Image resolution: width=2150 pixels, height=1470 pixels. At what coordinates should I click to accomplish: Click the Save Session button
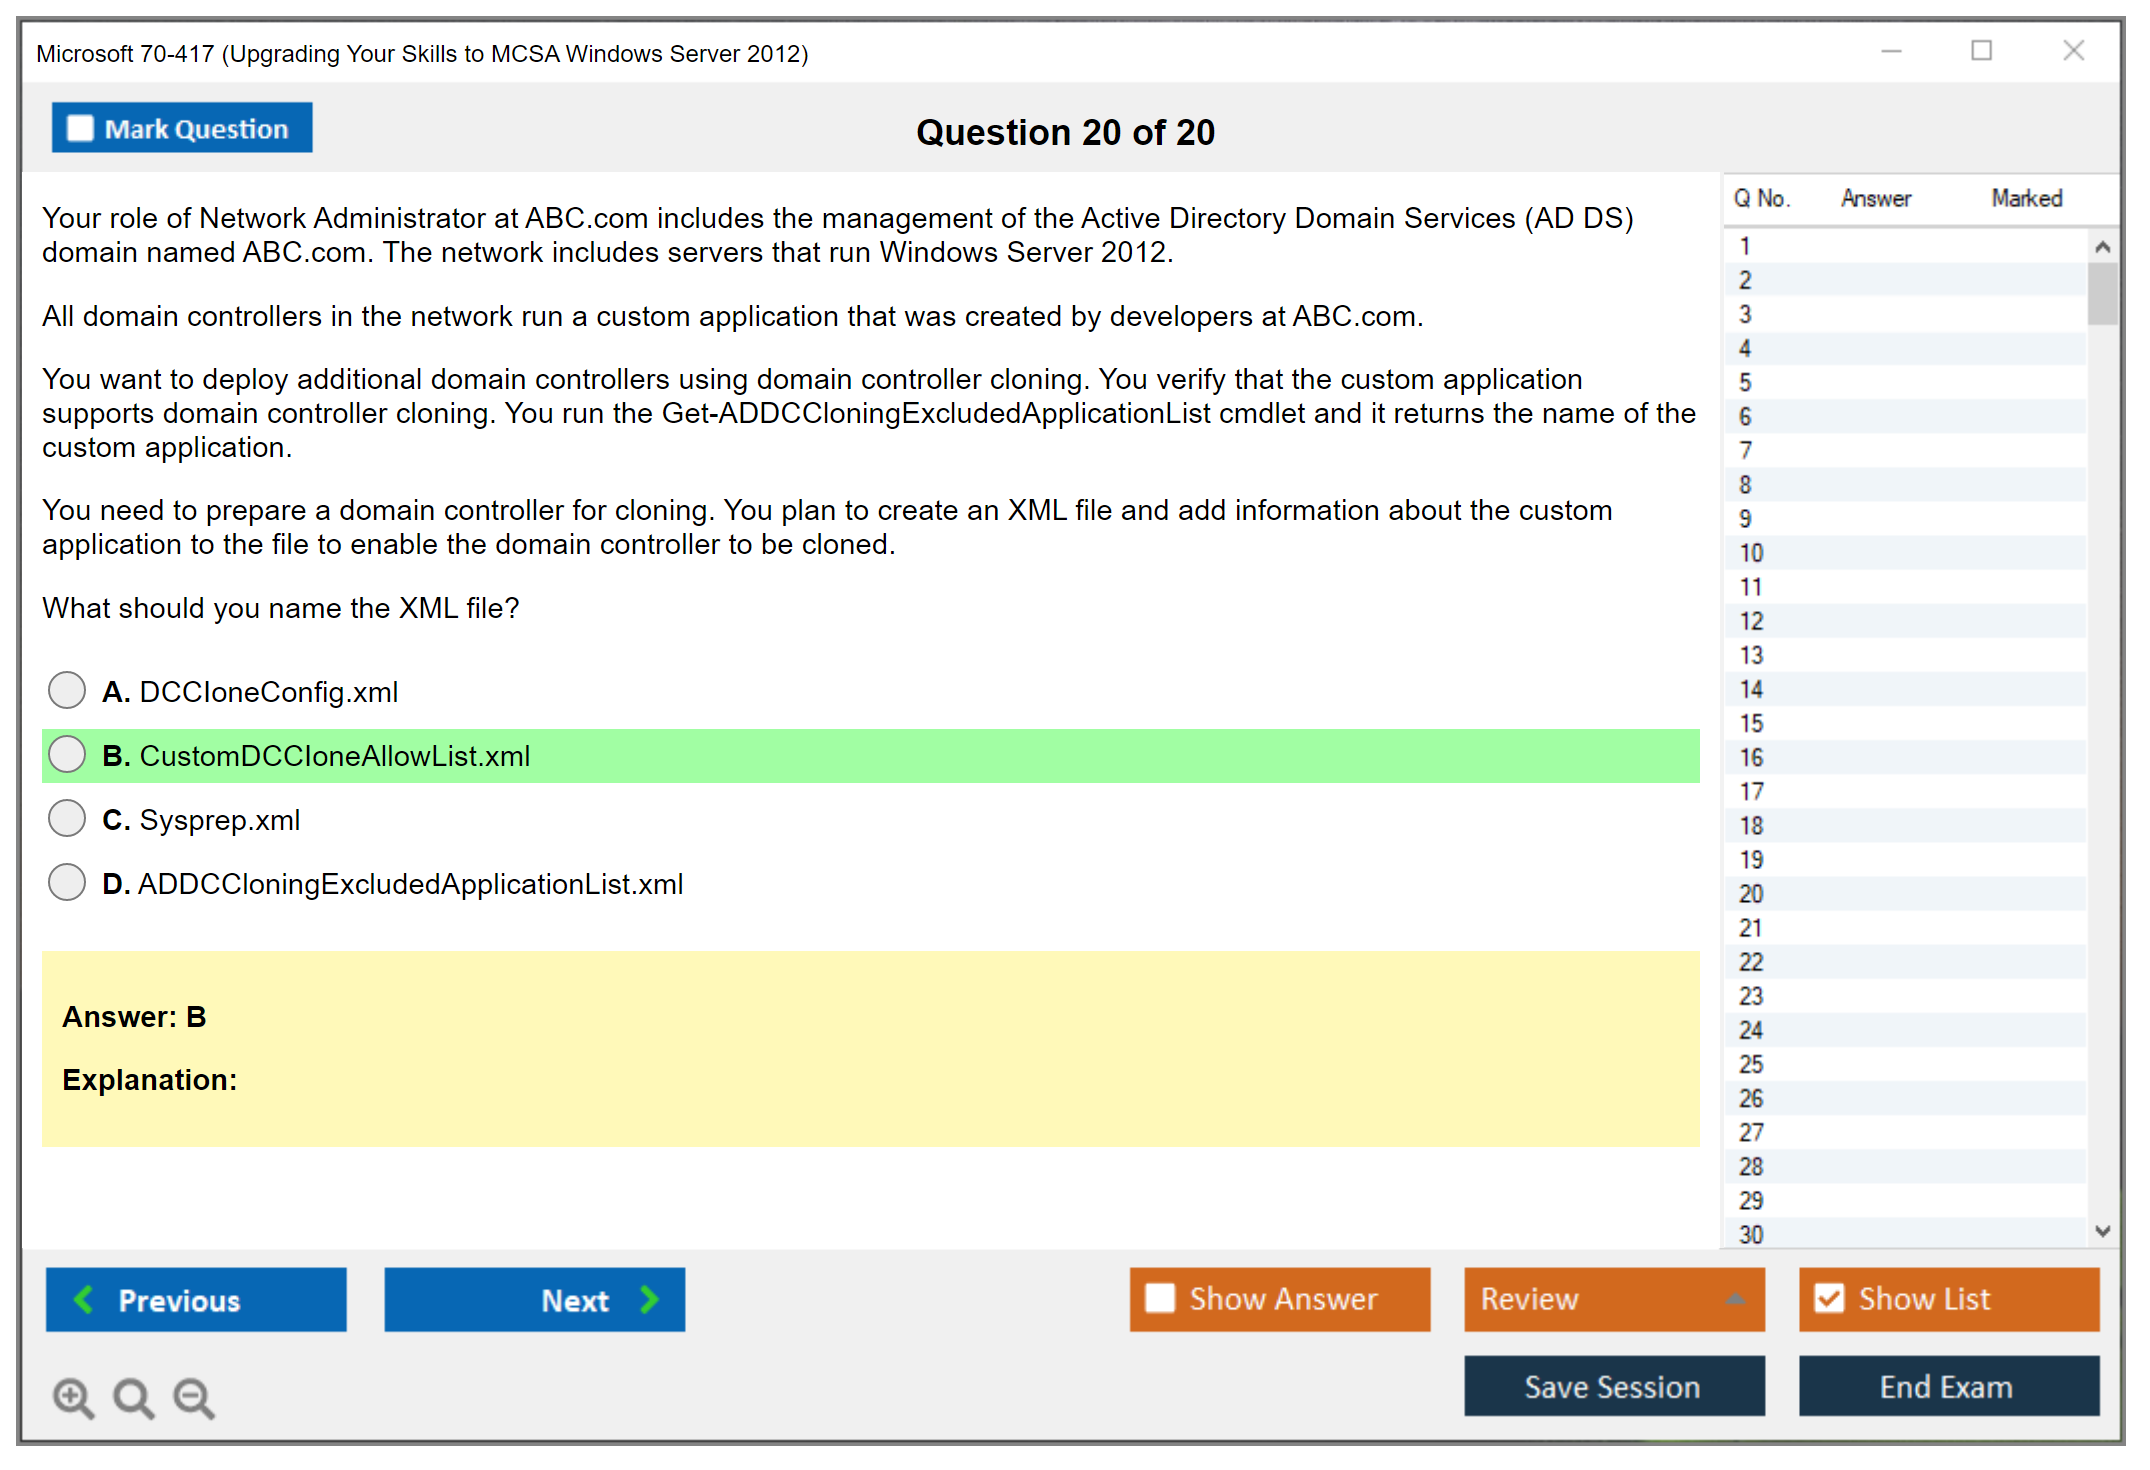(x=1613, y=1386)
